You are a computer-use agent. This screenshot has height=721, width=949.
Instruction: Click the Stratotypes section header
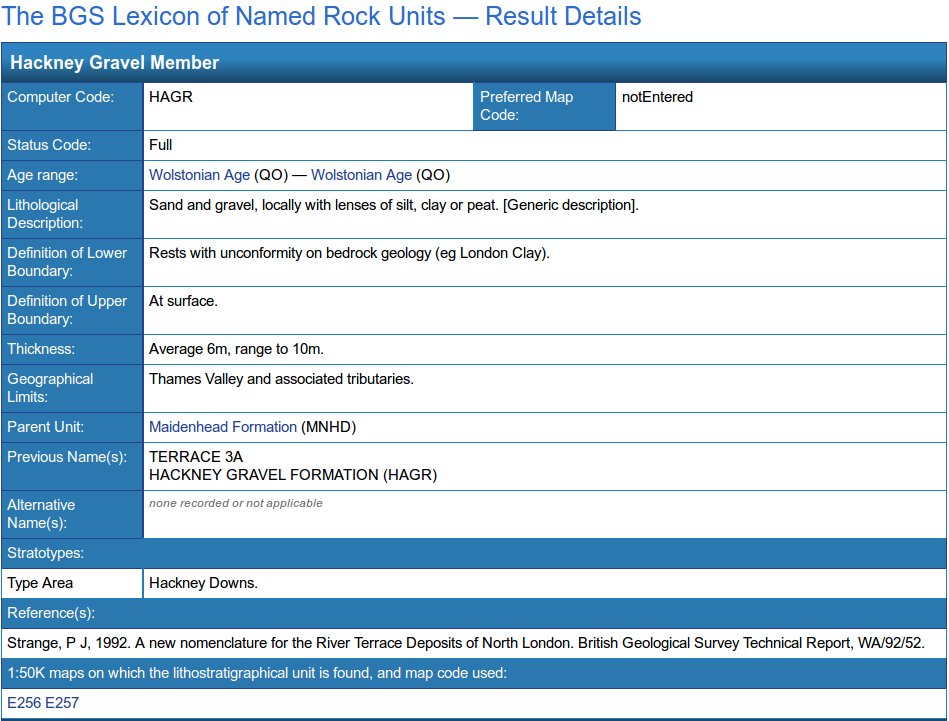(x=45, y=553)
